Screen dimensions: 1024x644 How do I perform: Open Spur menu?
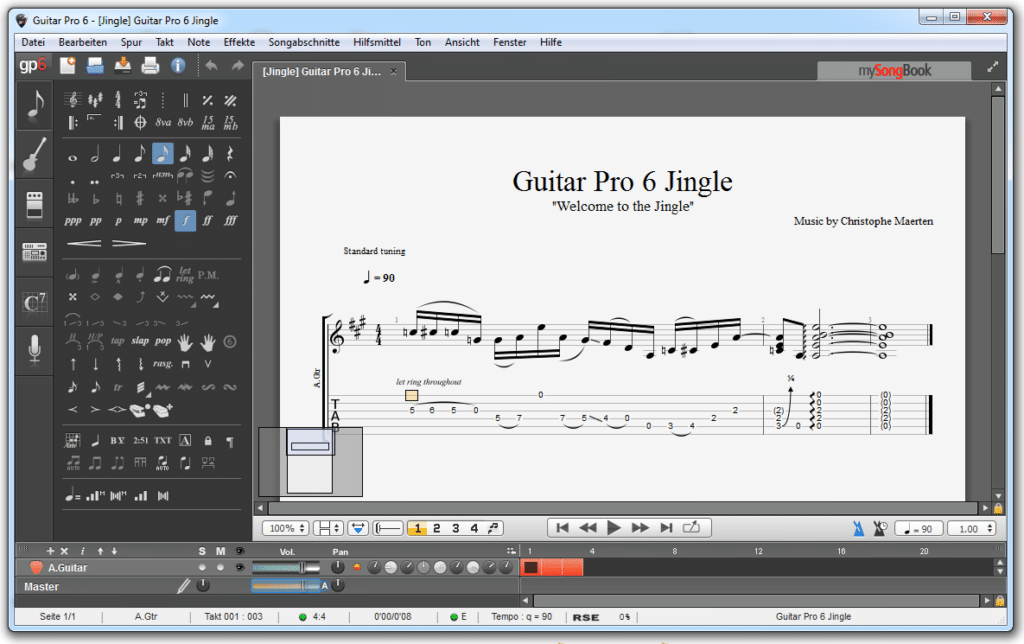[x=131, y=42]
